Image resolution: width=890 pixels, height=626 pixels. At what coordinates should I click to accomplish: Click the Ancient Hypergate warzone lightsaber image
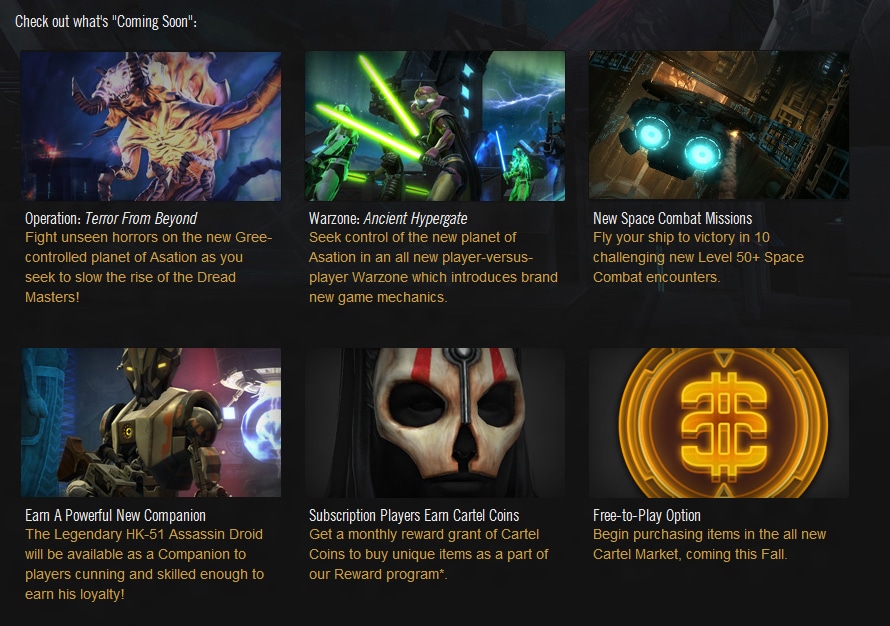tap(435, 126)
